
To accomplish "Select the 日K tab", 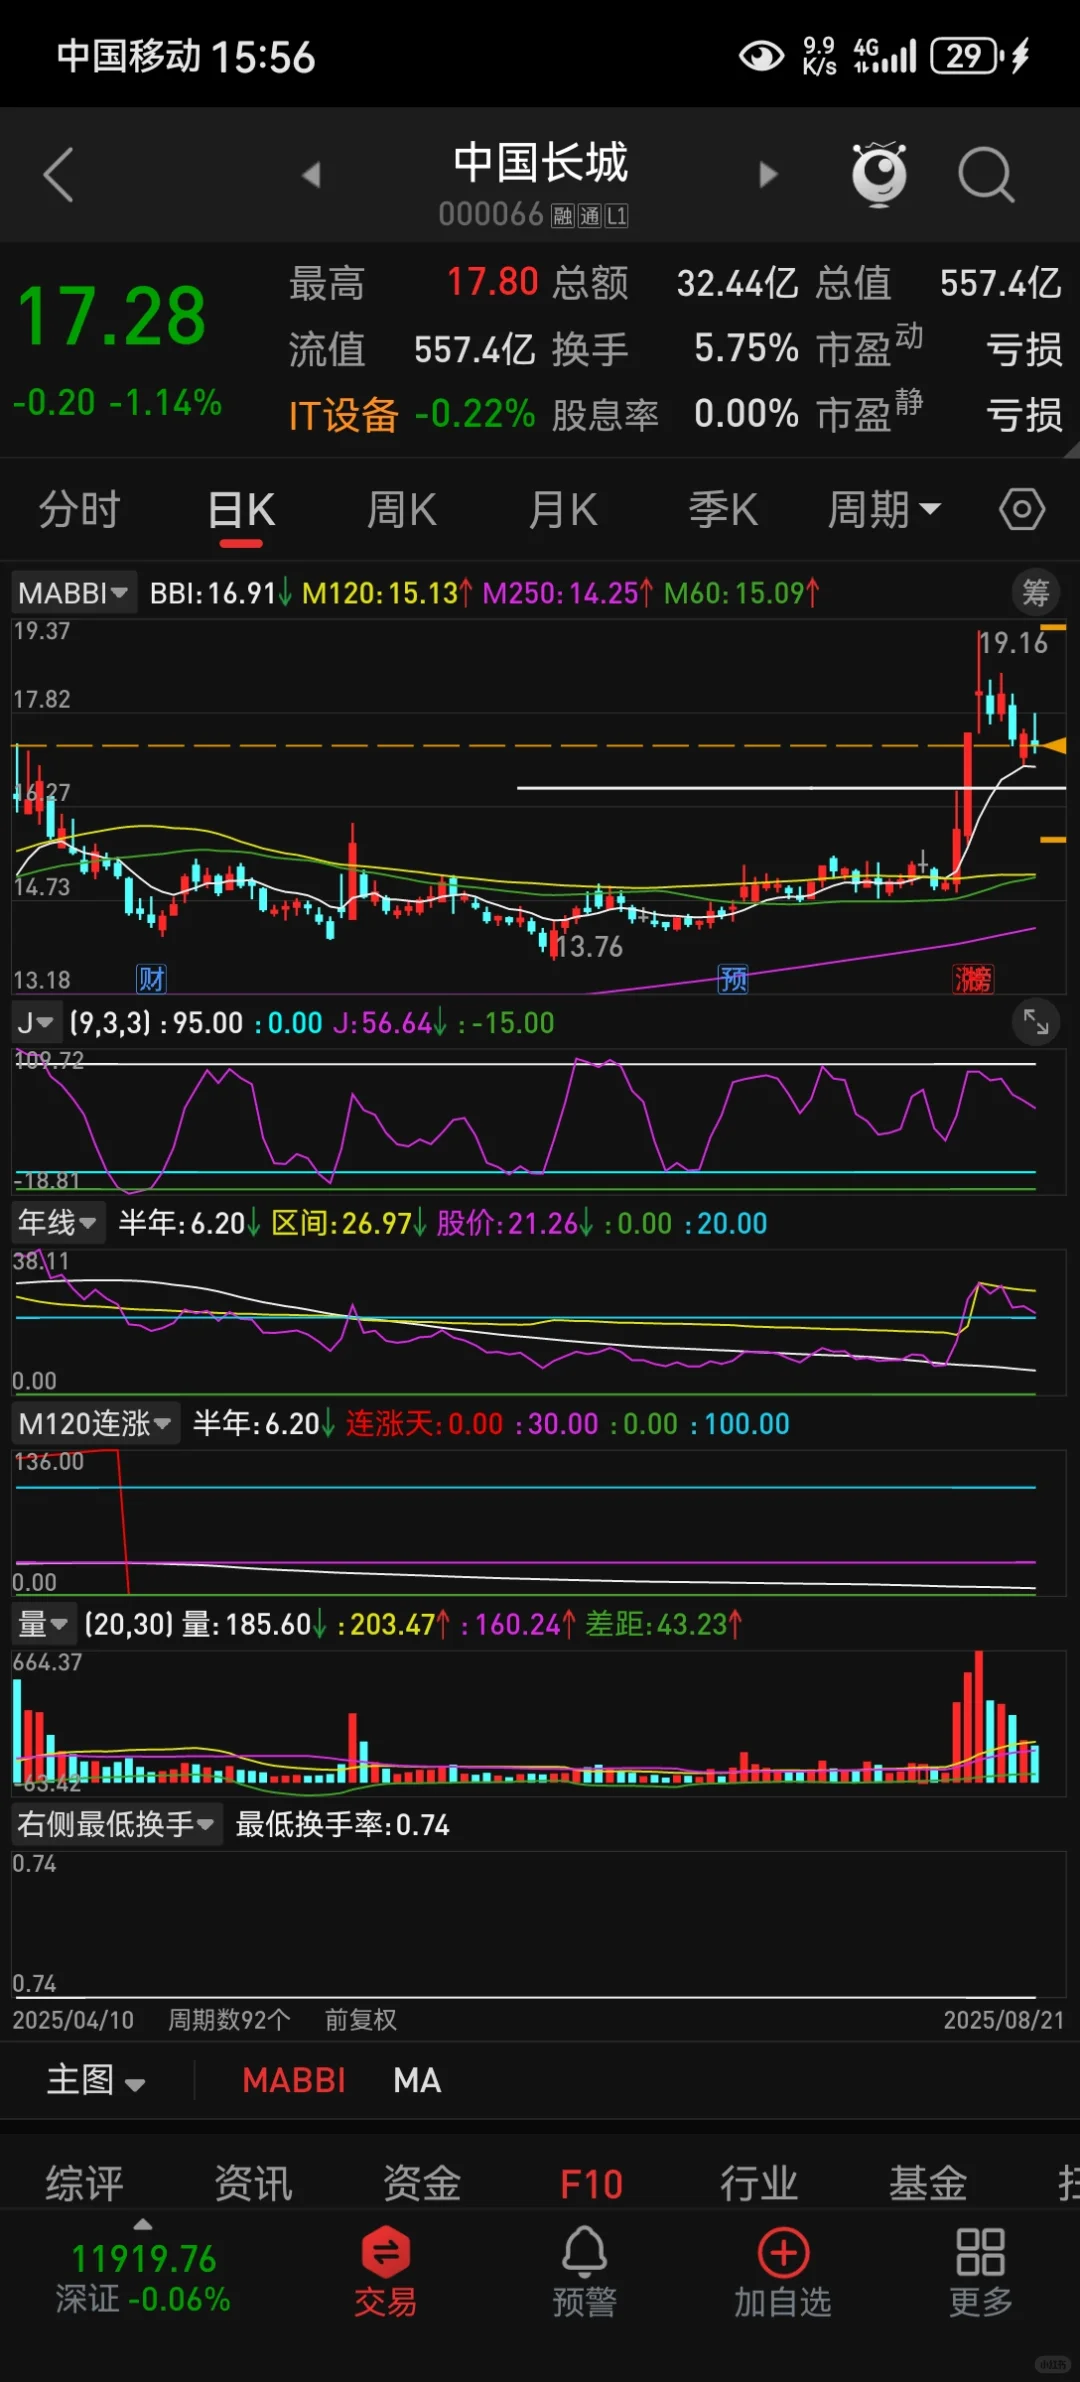I will (x=241, y=510).
